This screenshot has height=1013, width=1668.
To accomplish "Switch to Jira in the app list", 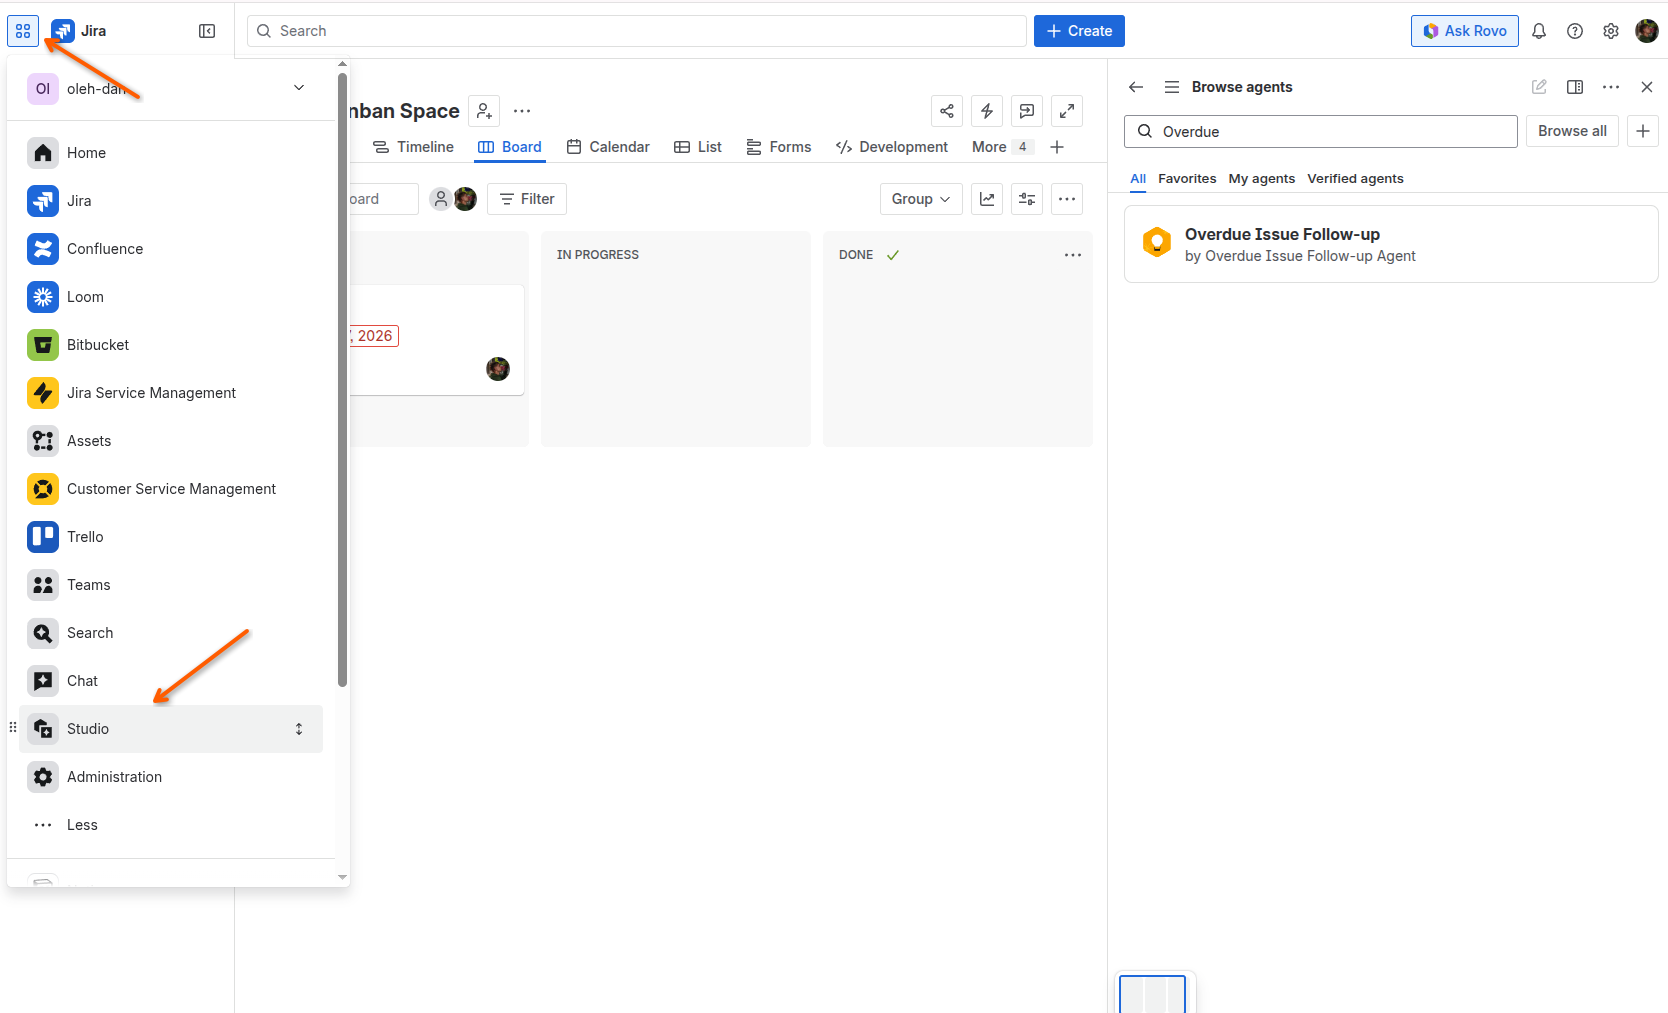I will tap(171, 201).
